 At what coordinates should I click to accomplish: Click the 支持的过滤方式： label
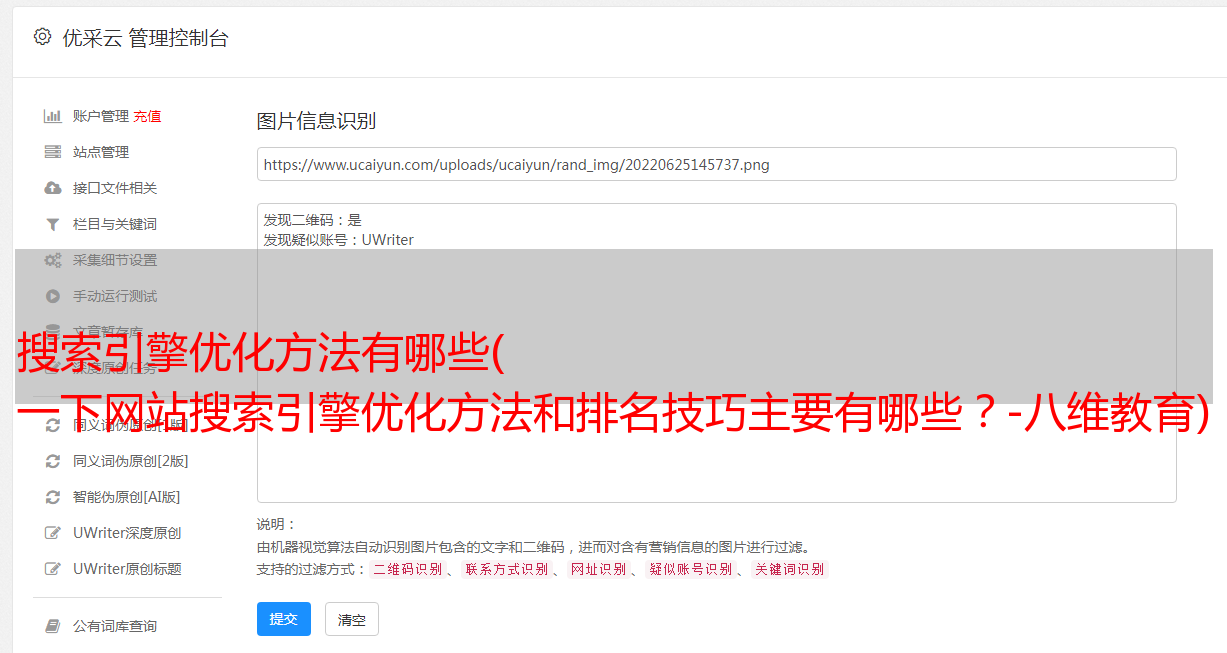(312, 569)
